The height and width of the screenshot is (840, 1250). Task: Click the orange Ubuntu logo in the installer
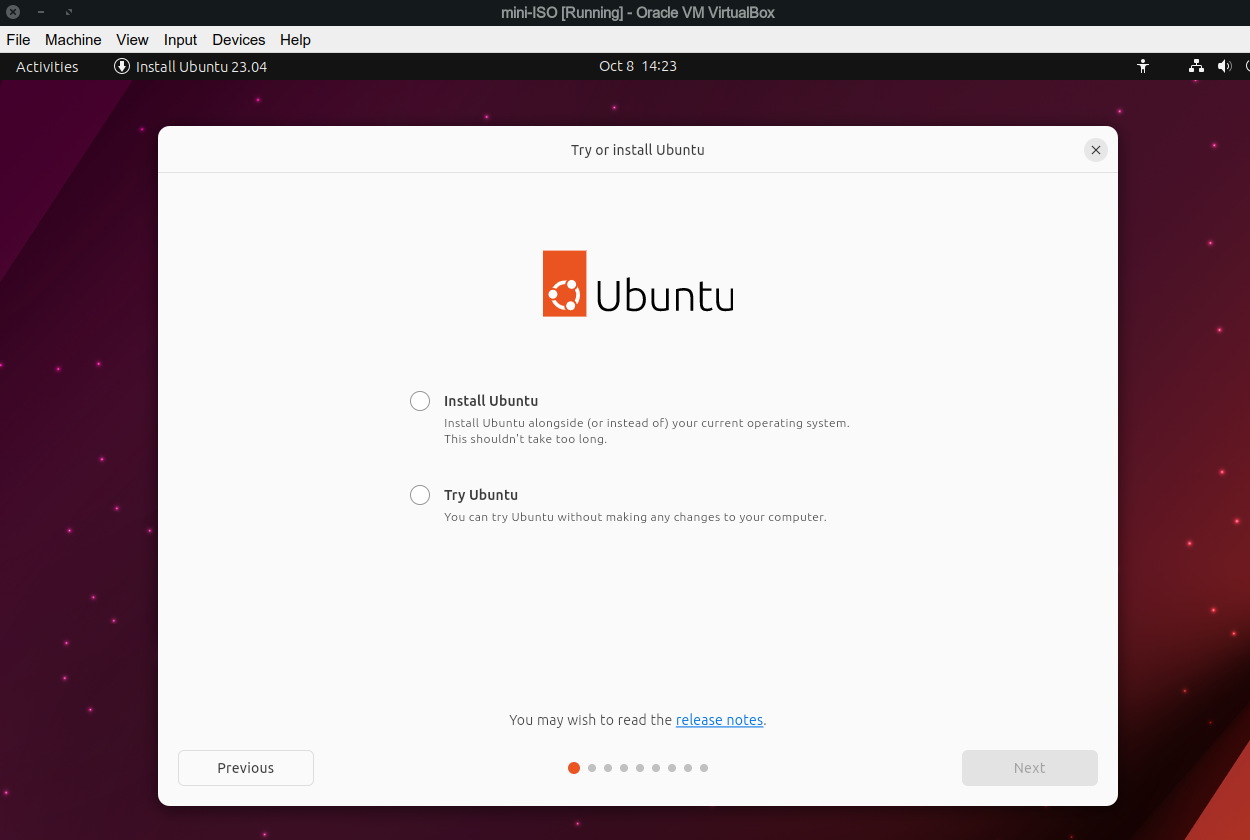point(563,283)
